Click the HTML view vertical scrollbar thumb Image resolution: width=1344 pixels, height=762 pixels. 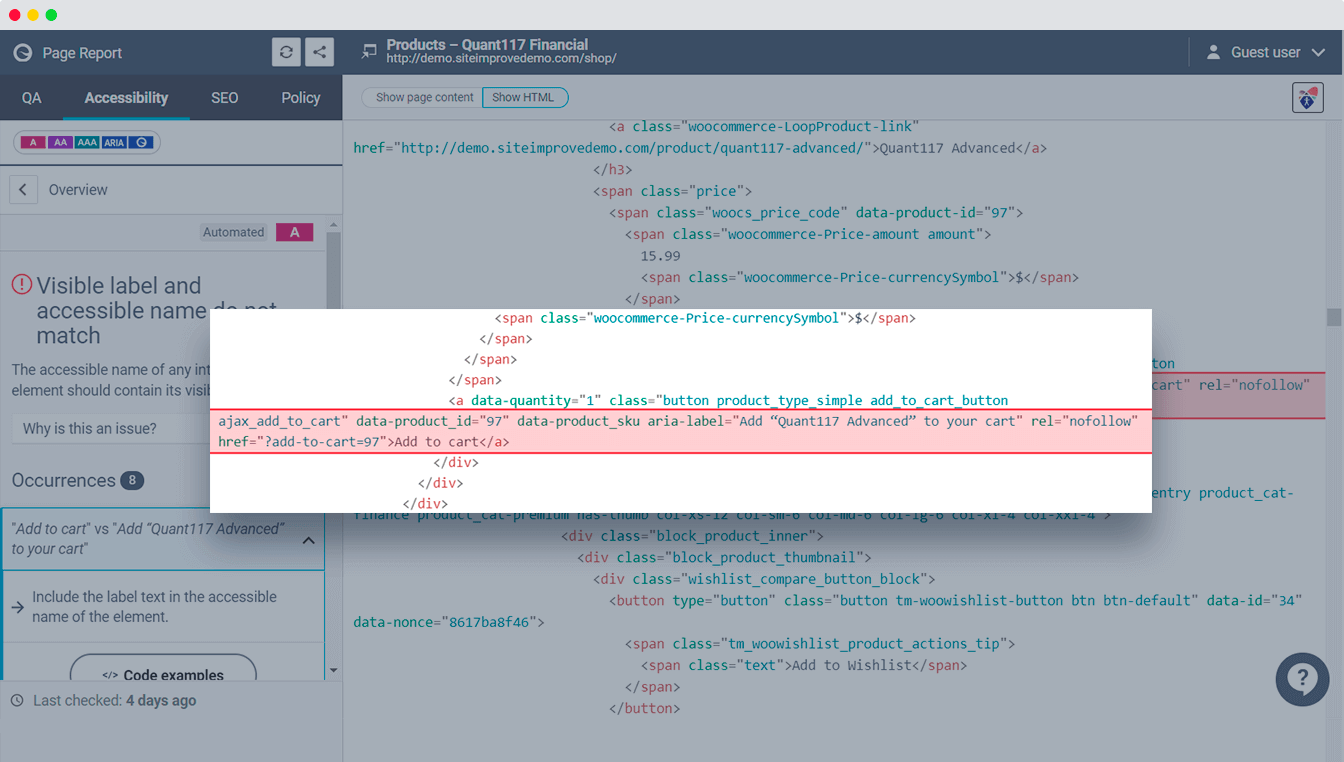tap(1334, 317)
